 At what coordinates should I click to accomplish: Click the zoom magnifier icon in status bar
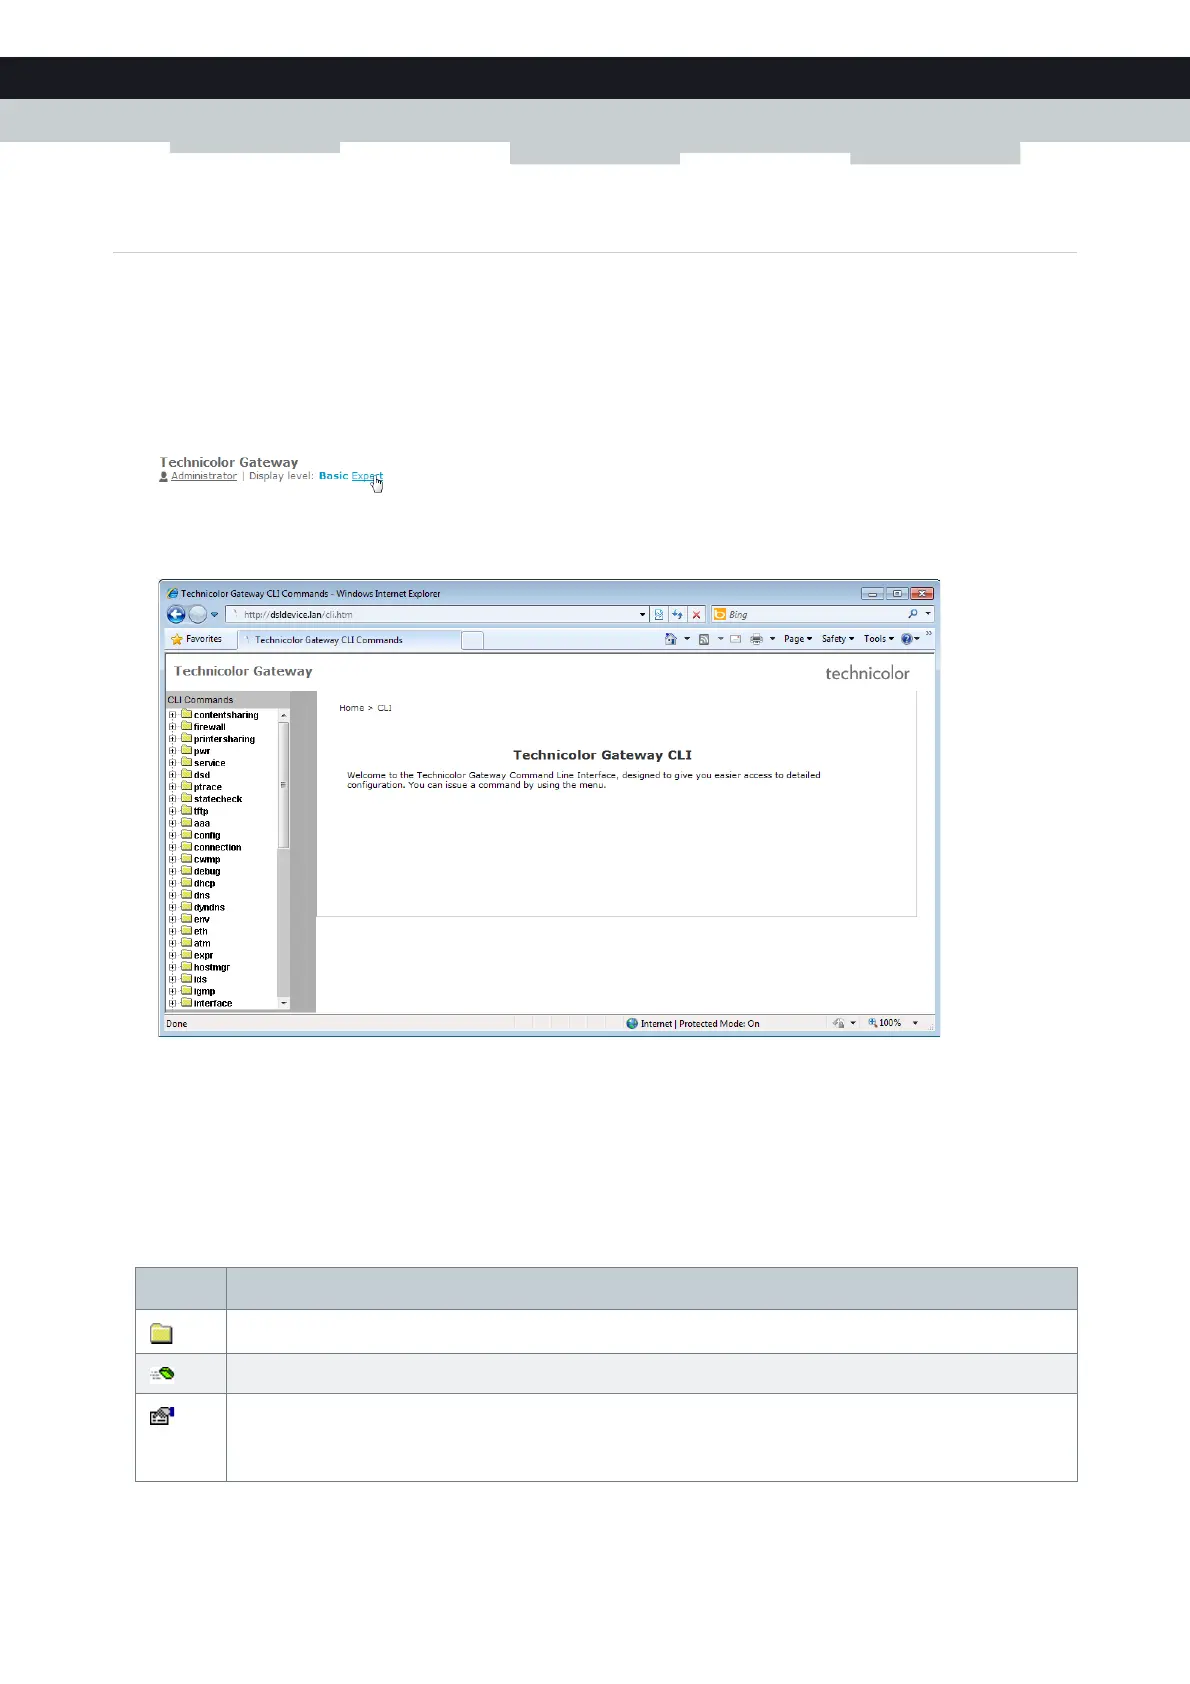[872, 1023]
